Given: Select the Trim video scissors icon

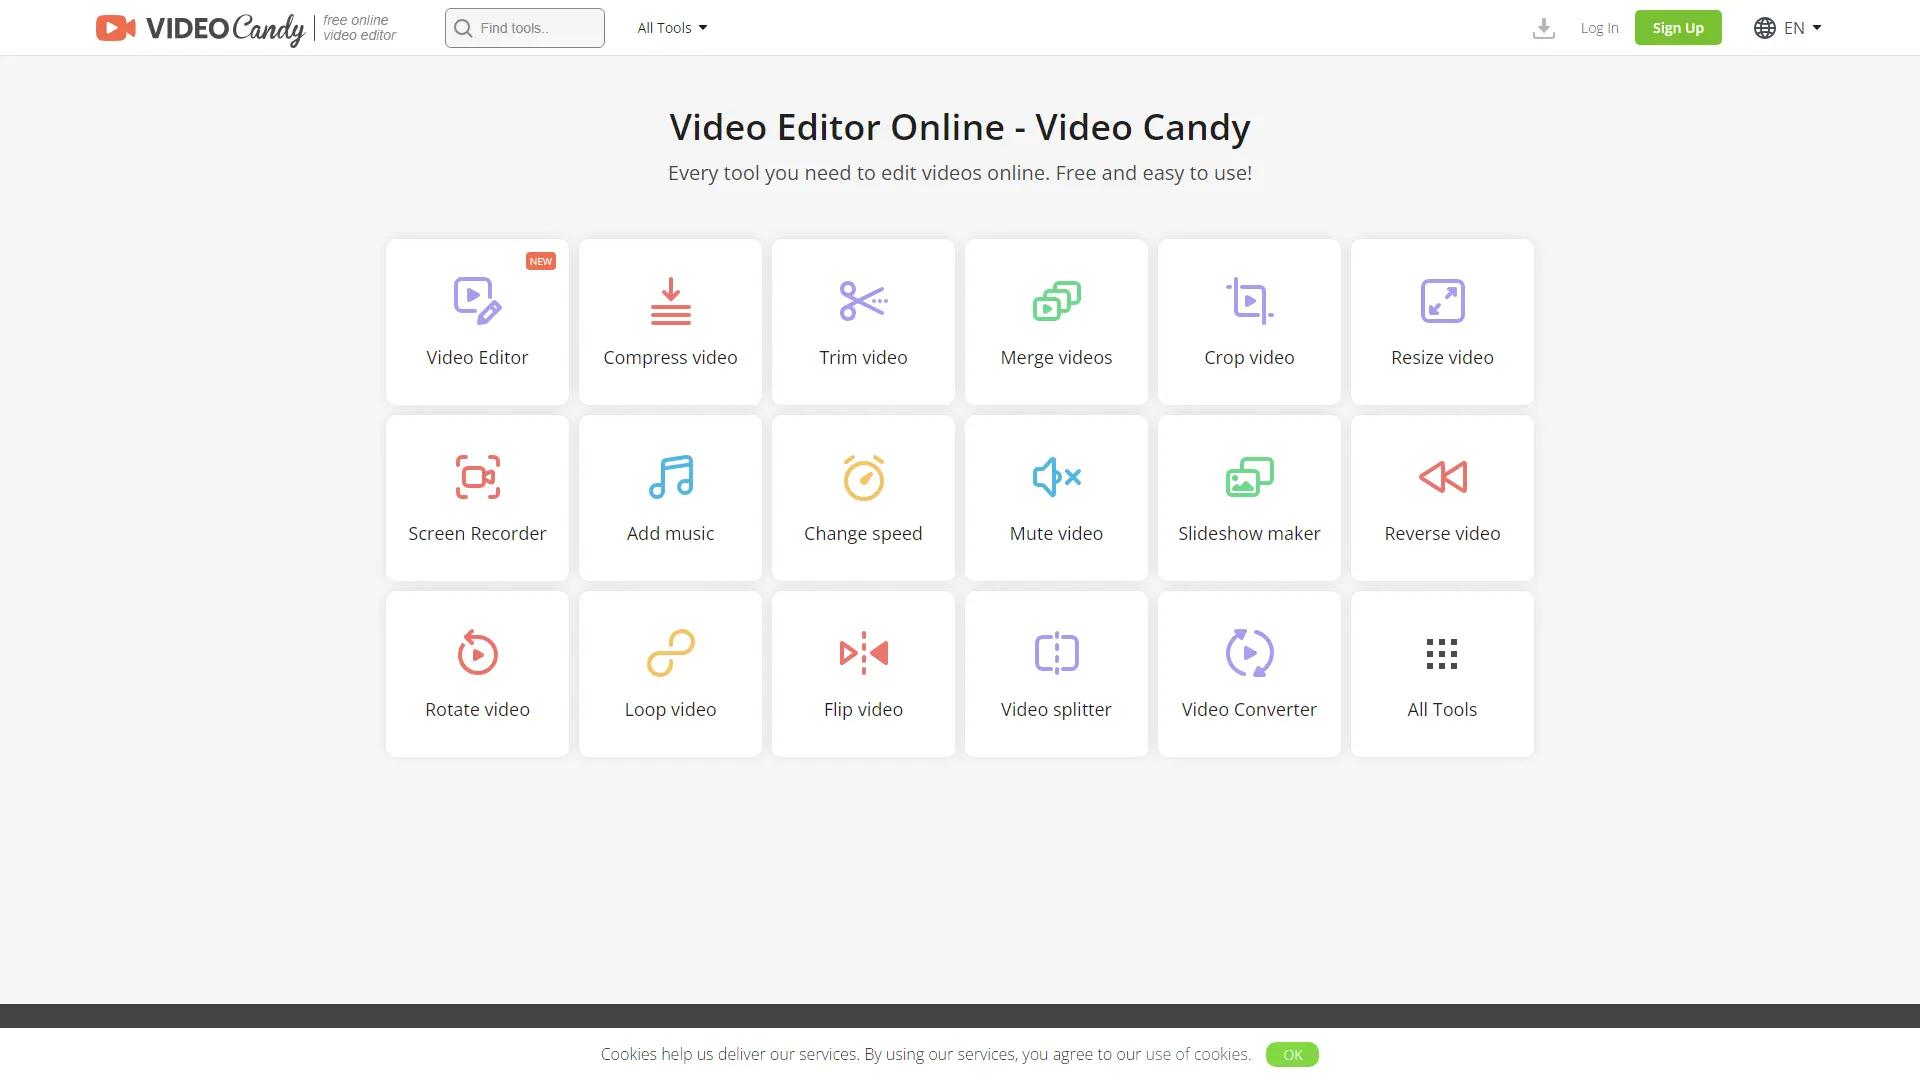Looking at the screenshot, I should point(863,299).
